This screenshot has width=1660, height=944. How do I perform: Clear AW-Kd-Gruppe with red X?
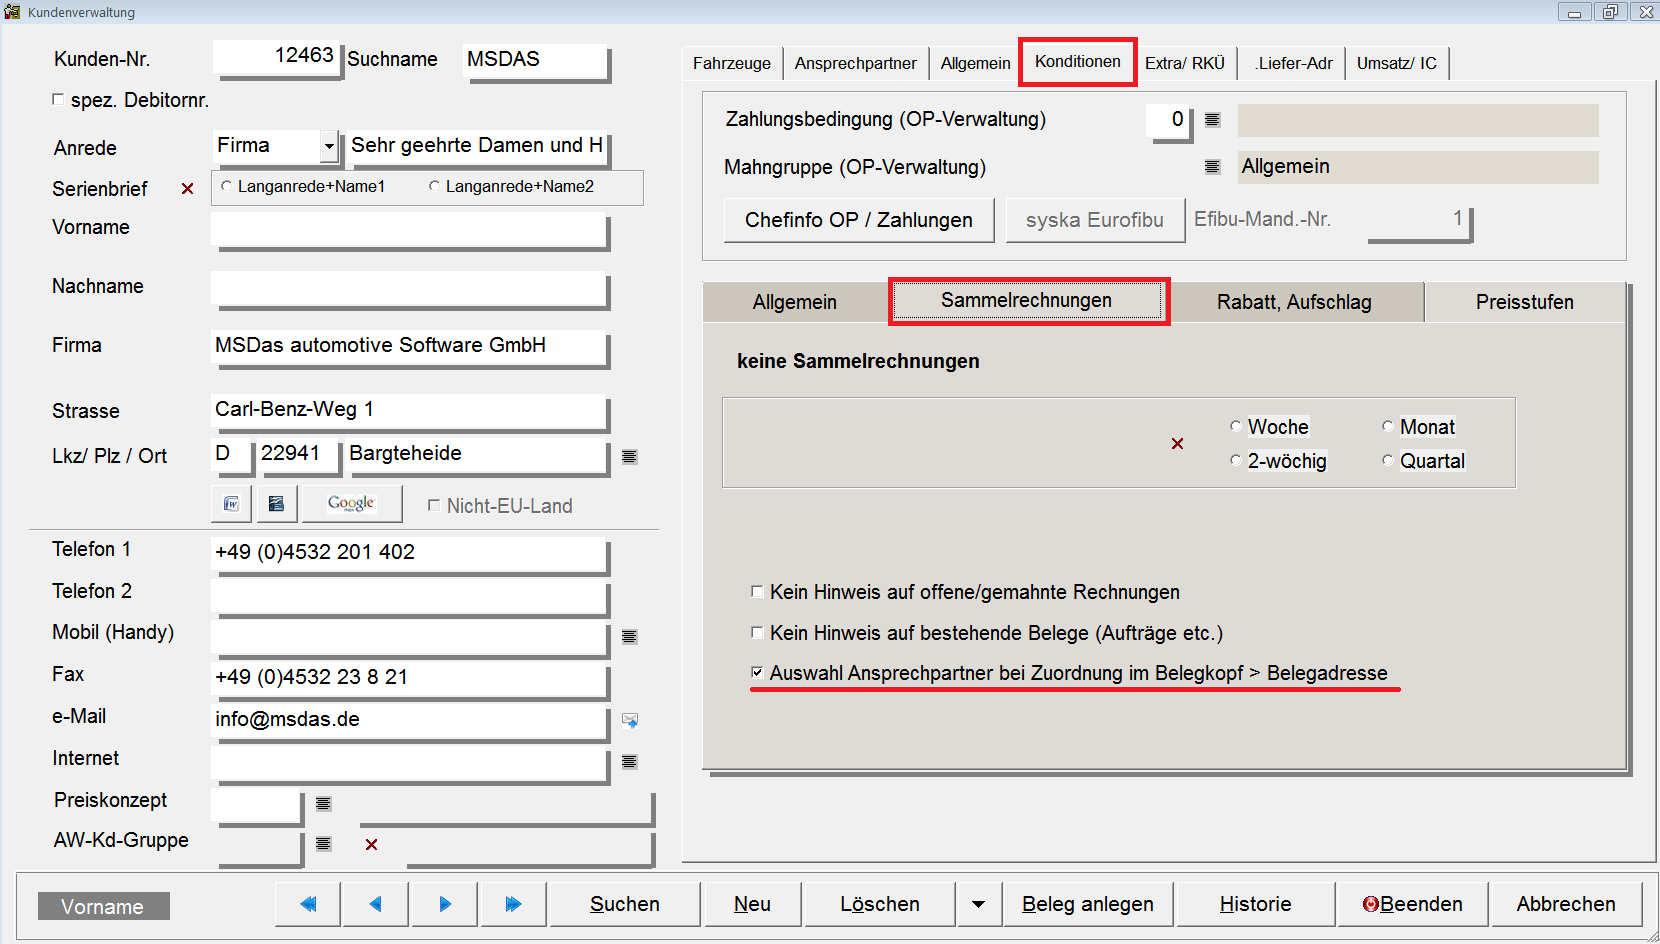tap(371, 844)
